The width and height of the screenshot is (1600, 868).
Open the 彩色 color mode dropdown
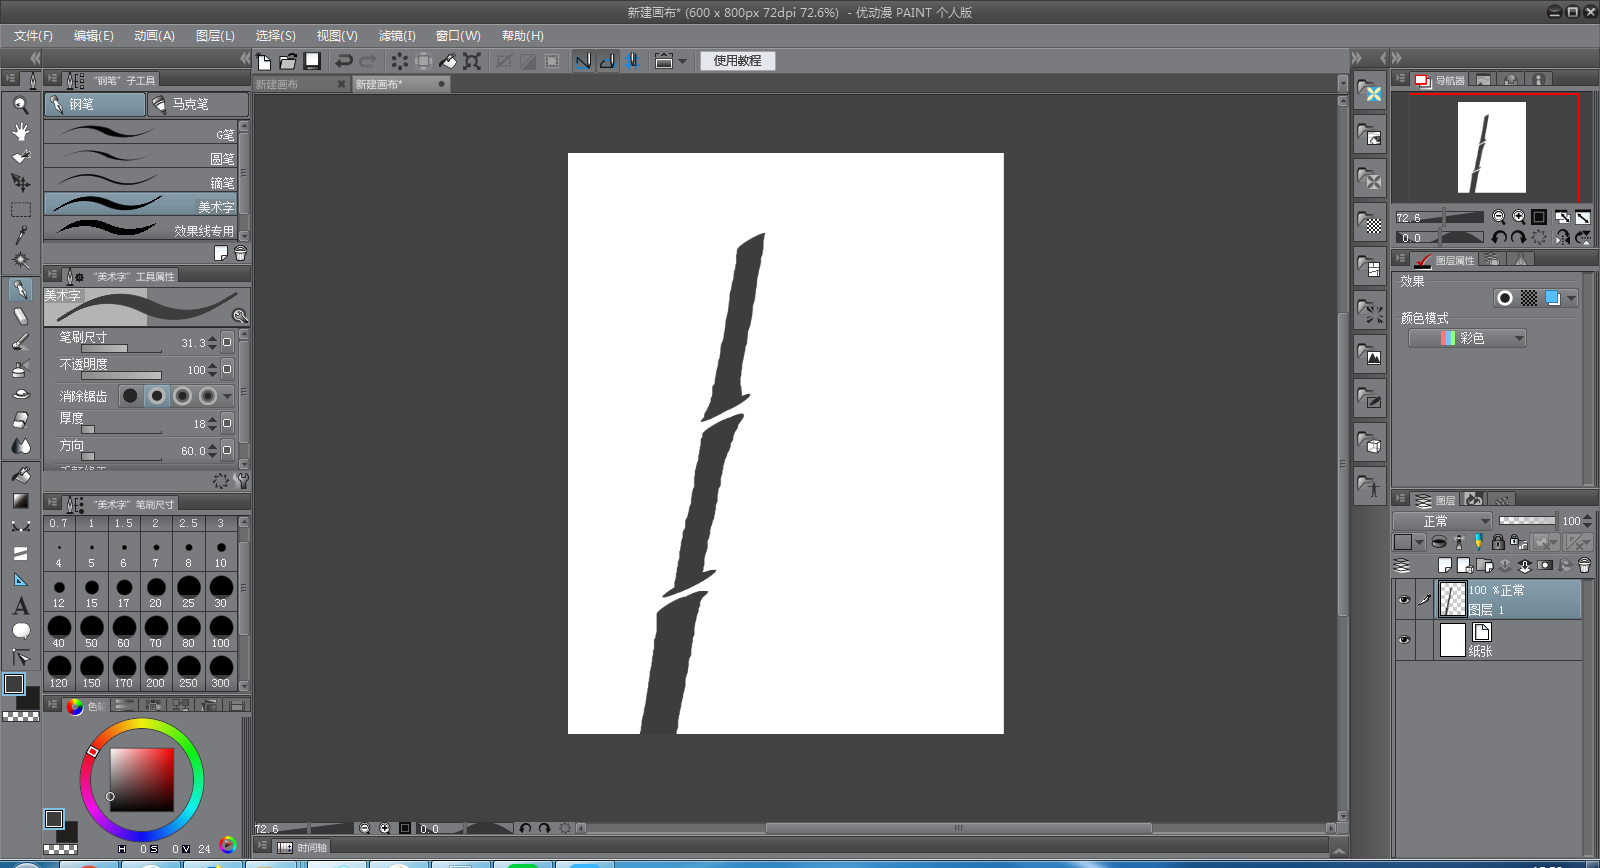(x=1467, y=339)
